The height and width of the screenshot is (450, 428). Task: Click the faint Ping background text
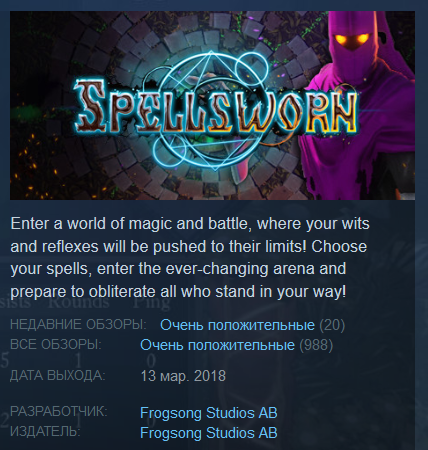(x=152, y=303)
